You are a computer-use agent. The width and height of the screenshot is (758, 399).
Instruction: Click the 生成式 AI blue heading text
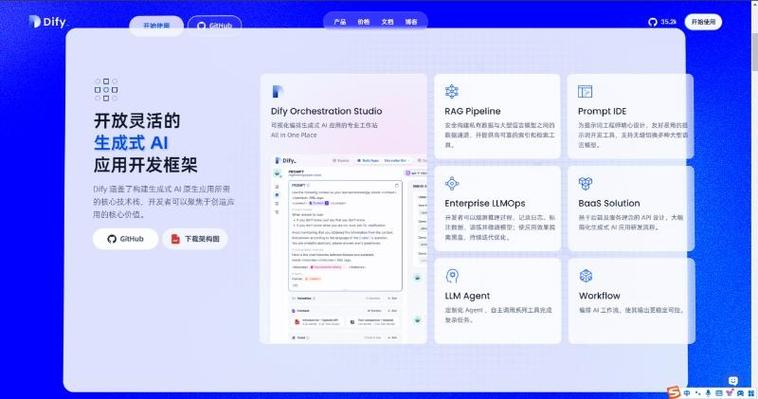131,143
